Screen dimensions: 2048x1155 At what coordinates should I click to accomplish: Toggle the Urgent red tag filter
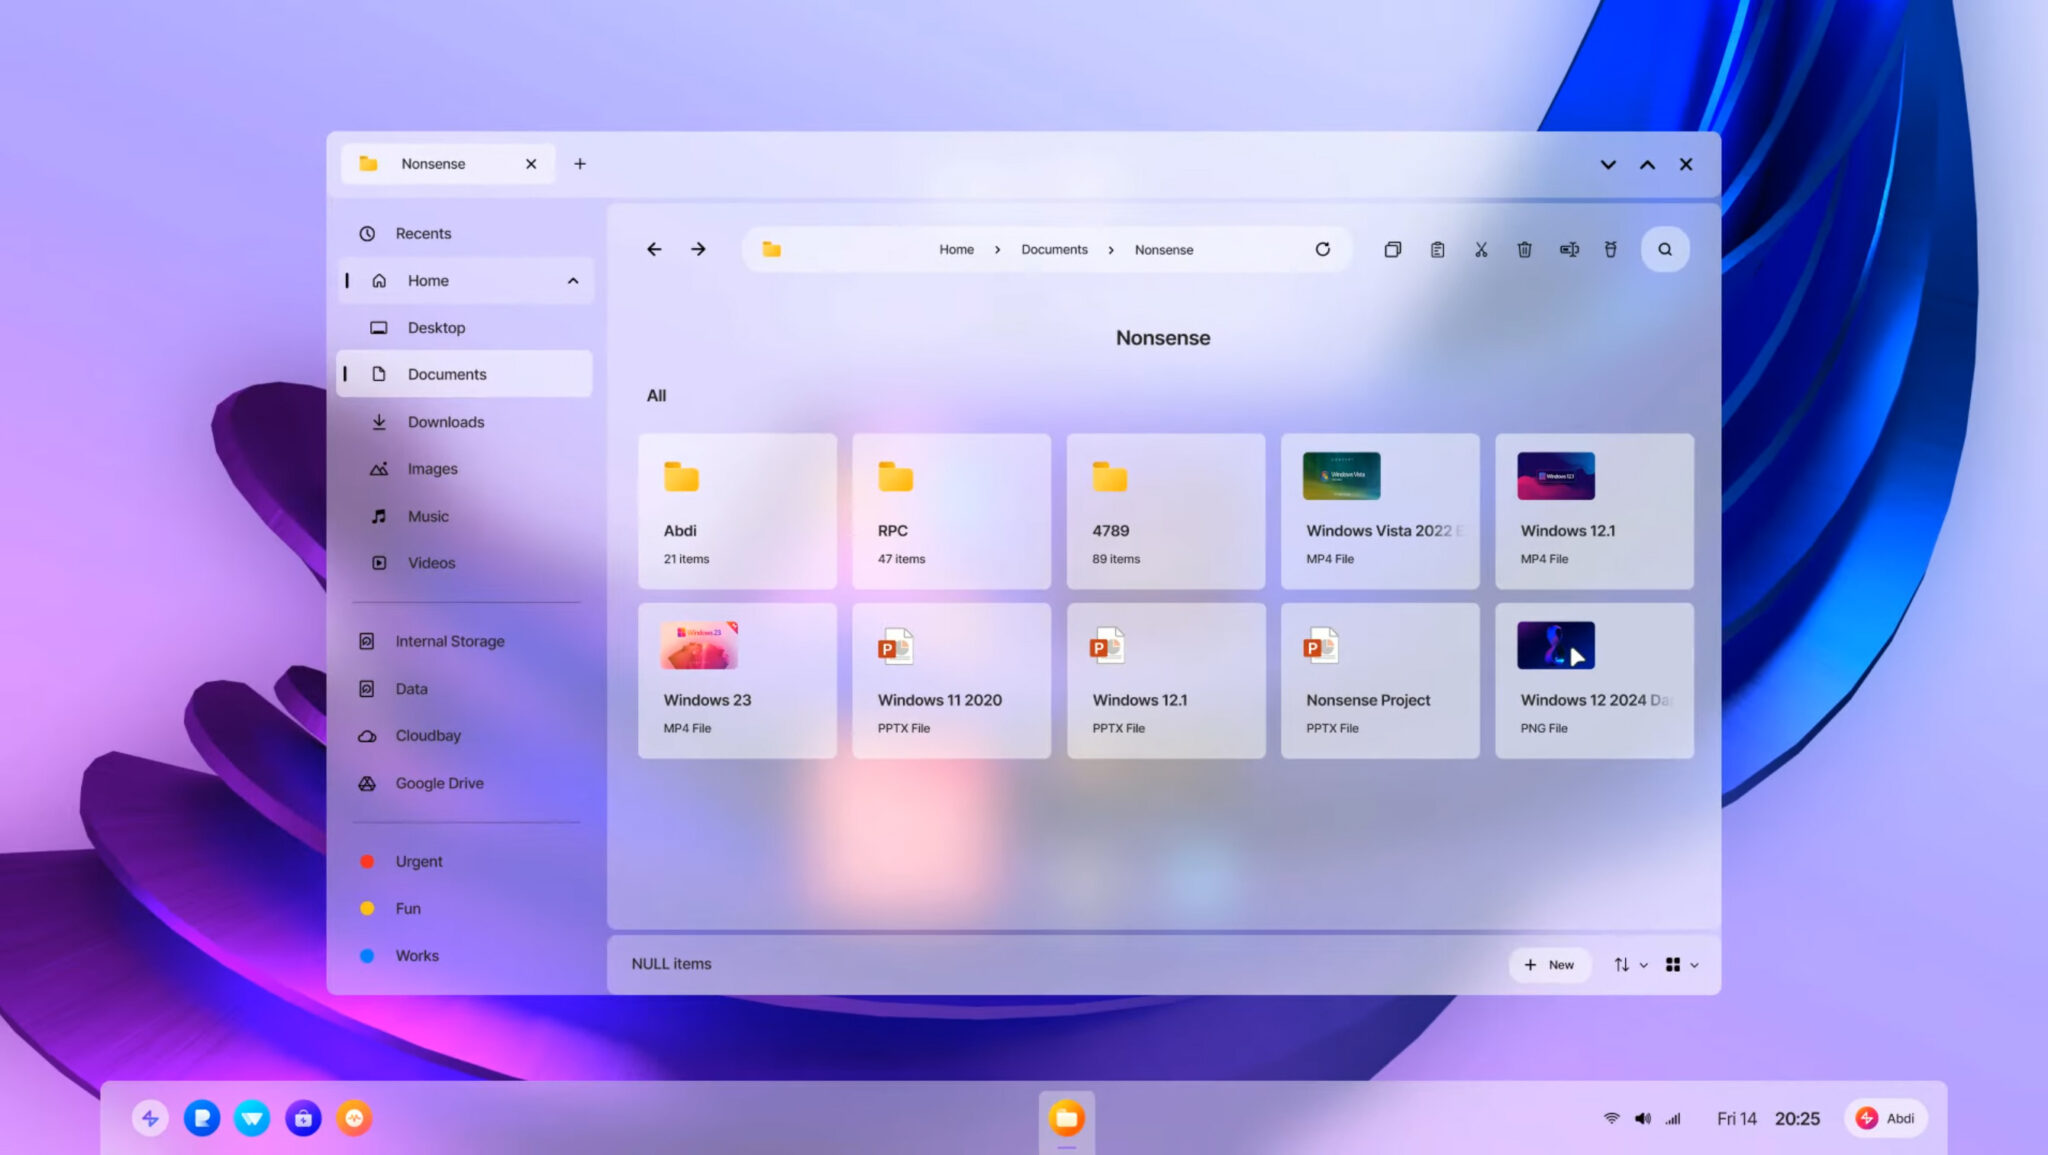pos(417,861)
